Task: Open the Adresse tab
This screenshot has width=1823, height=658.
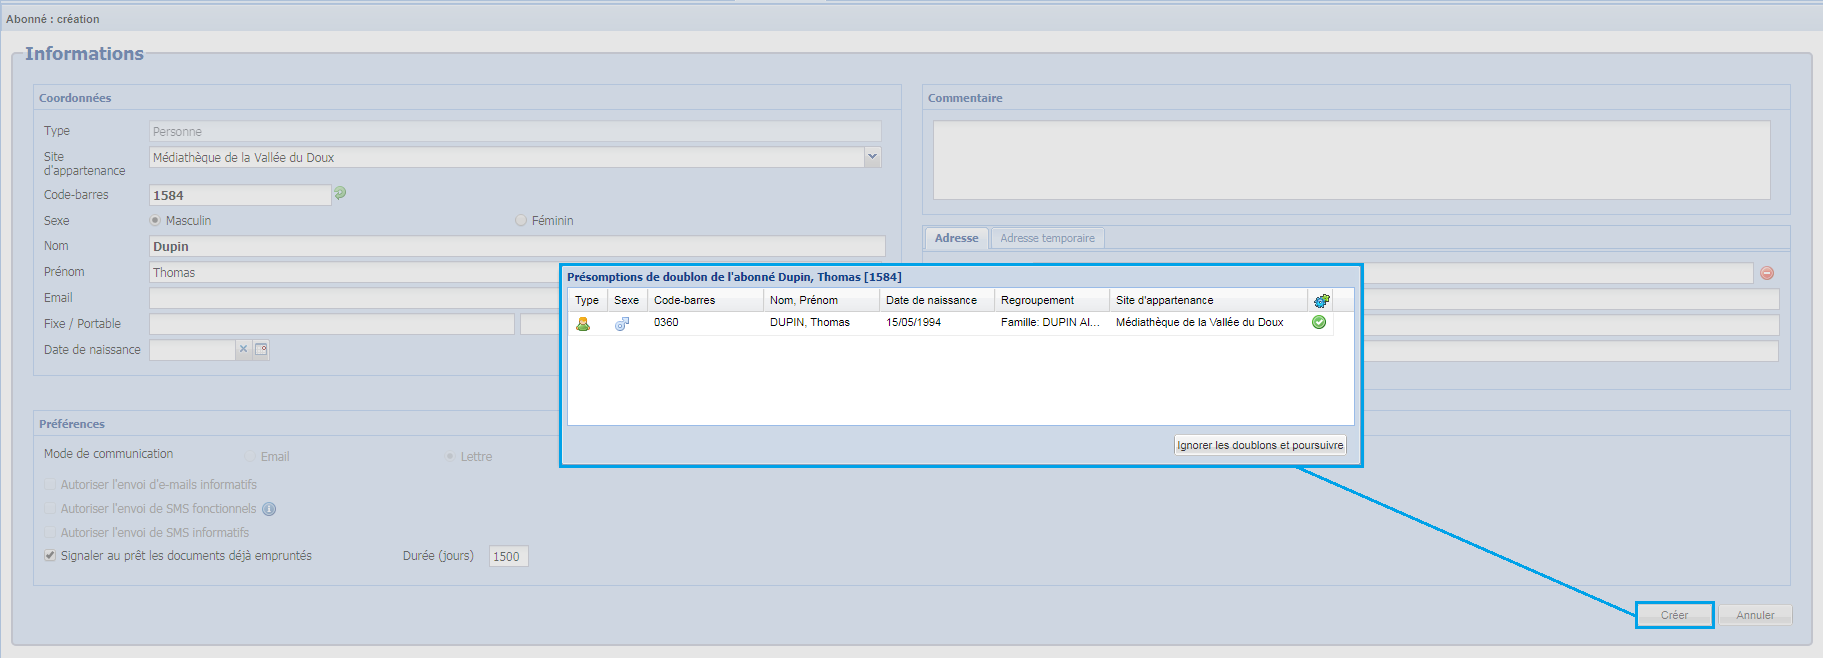Action: click(956, 238)
